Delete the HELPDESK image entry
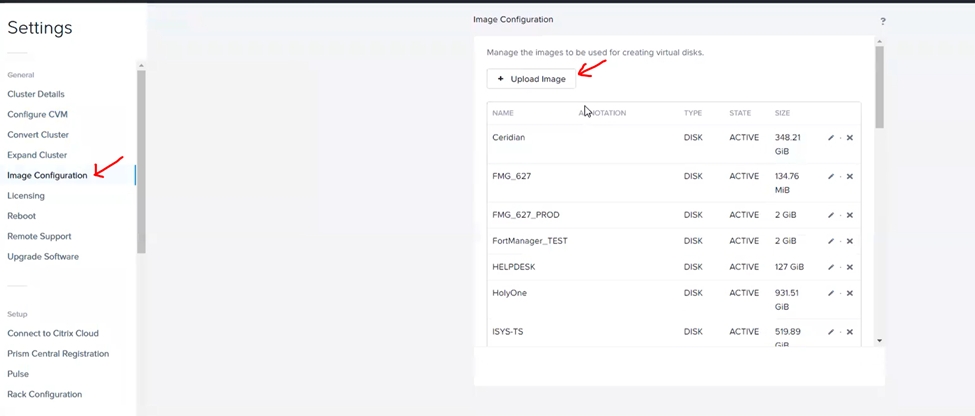The width and height of the screenshot is (975, 416). coord(850,268)
